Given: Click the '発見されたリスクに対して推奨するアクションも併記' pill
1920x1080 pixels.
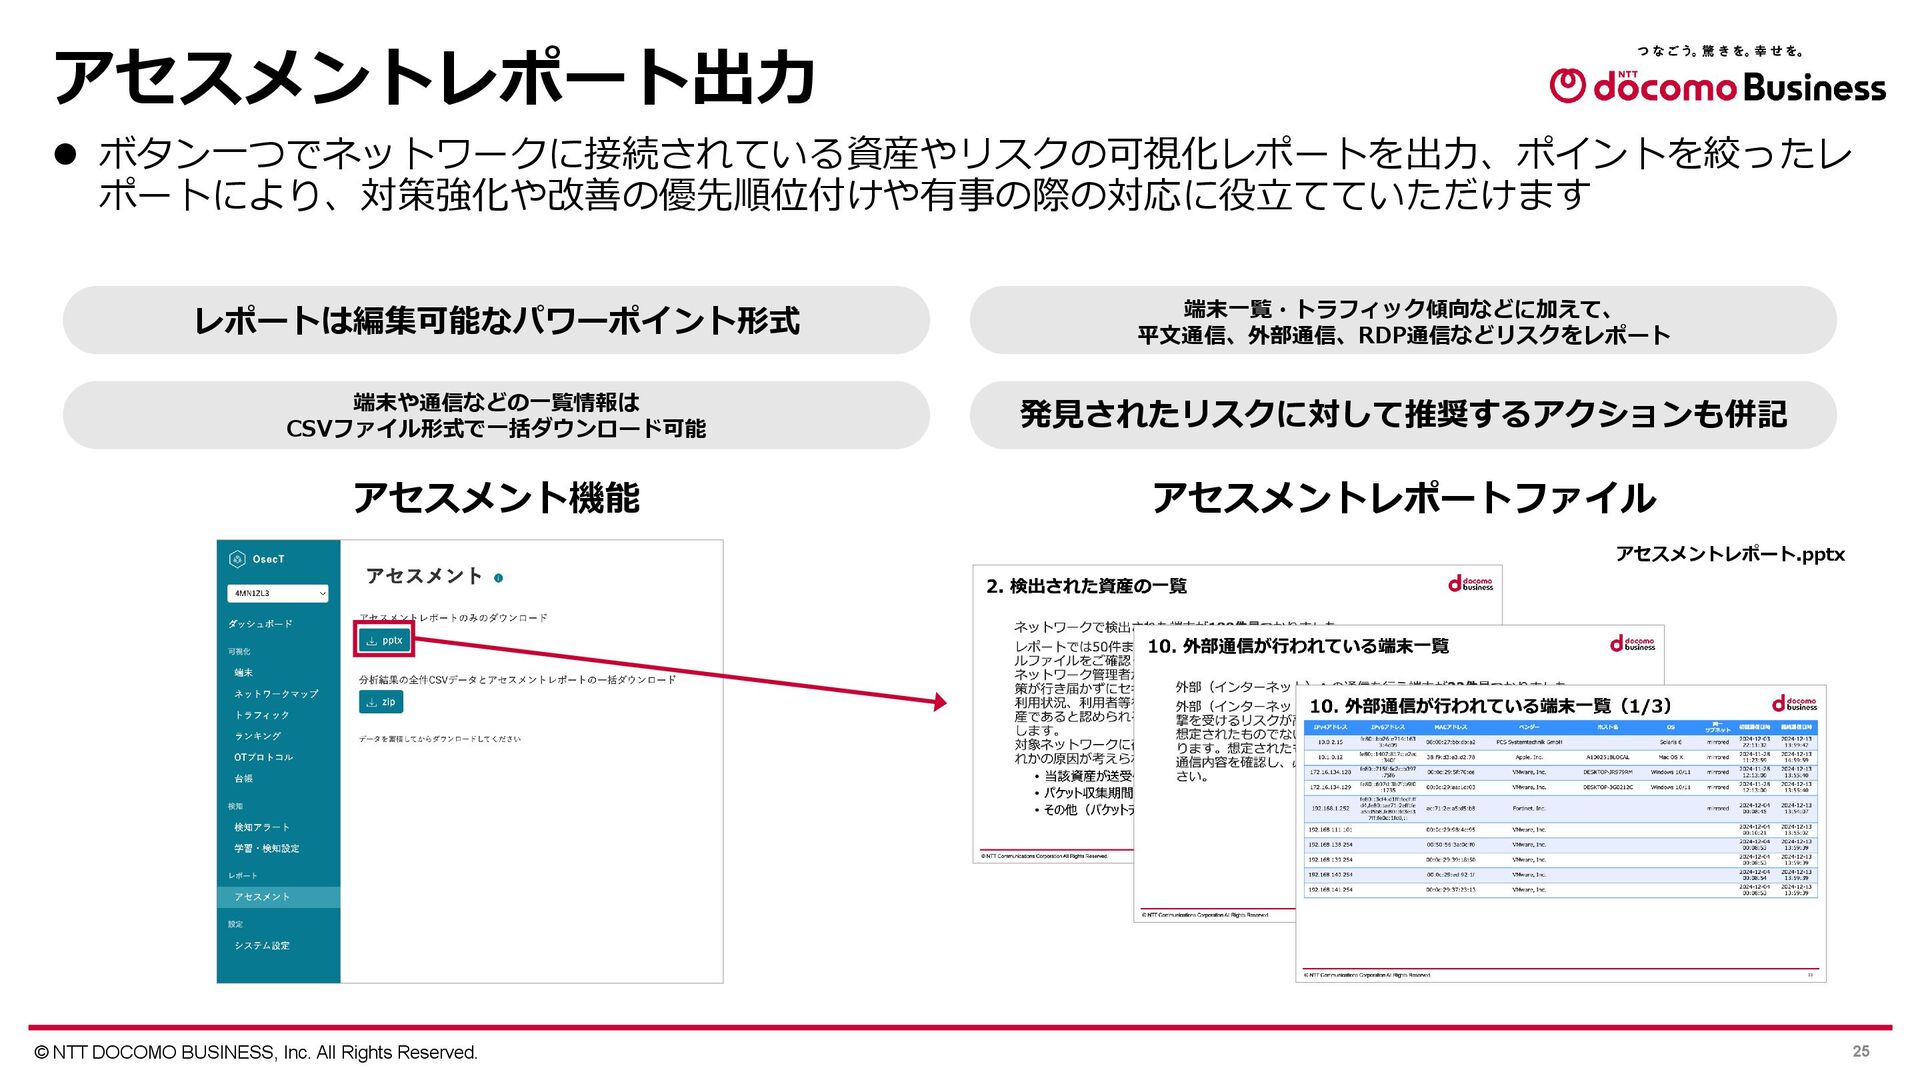Looking at the screenshot, I should [1403, 414].
